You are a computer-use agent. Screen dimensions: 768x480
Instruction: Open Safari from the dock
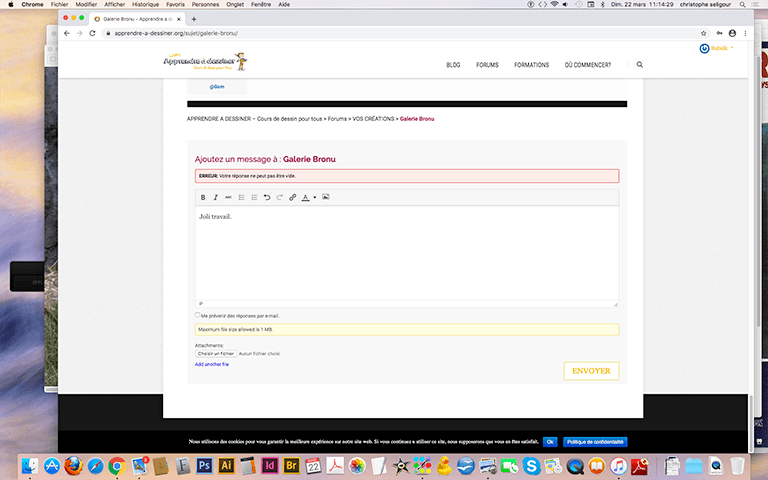coord(96,466)
